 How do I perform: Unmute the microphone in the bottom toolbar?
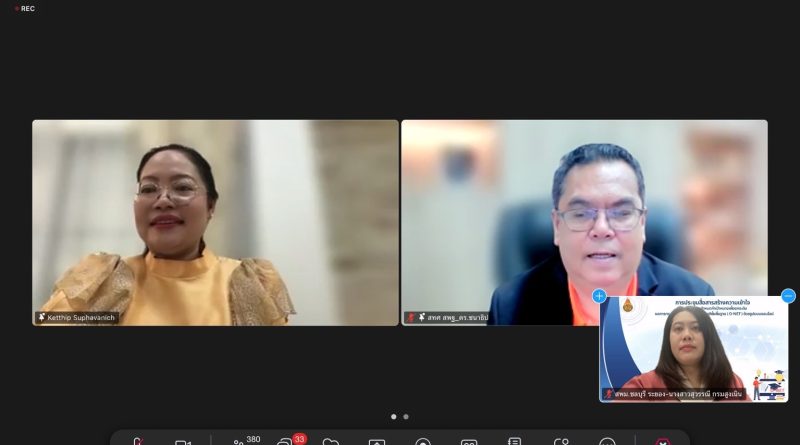(x=137, y=441)
